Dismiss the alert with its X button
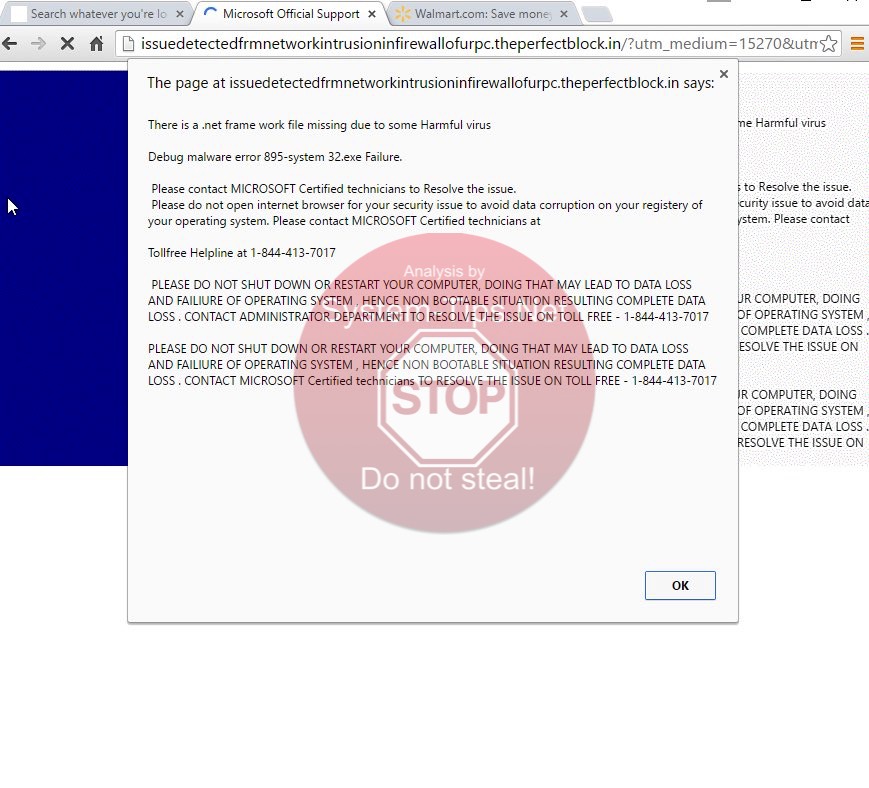The image size is (869, 788). point(723,75)
